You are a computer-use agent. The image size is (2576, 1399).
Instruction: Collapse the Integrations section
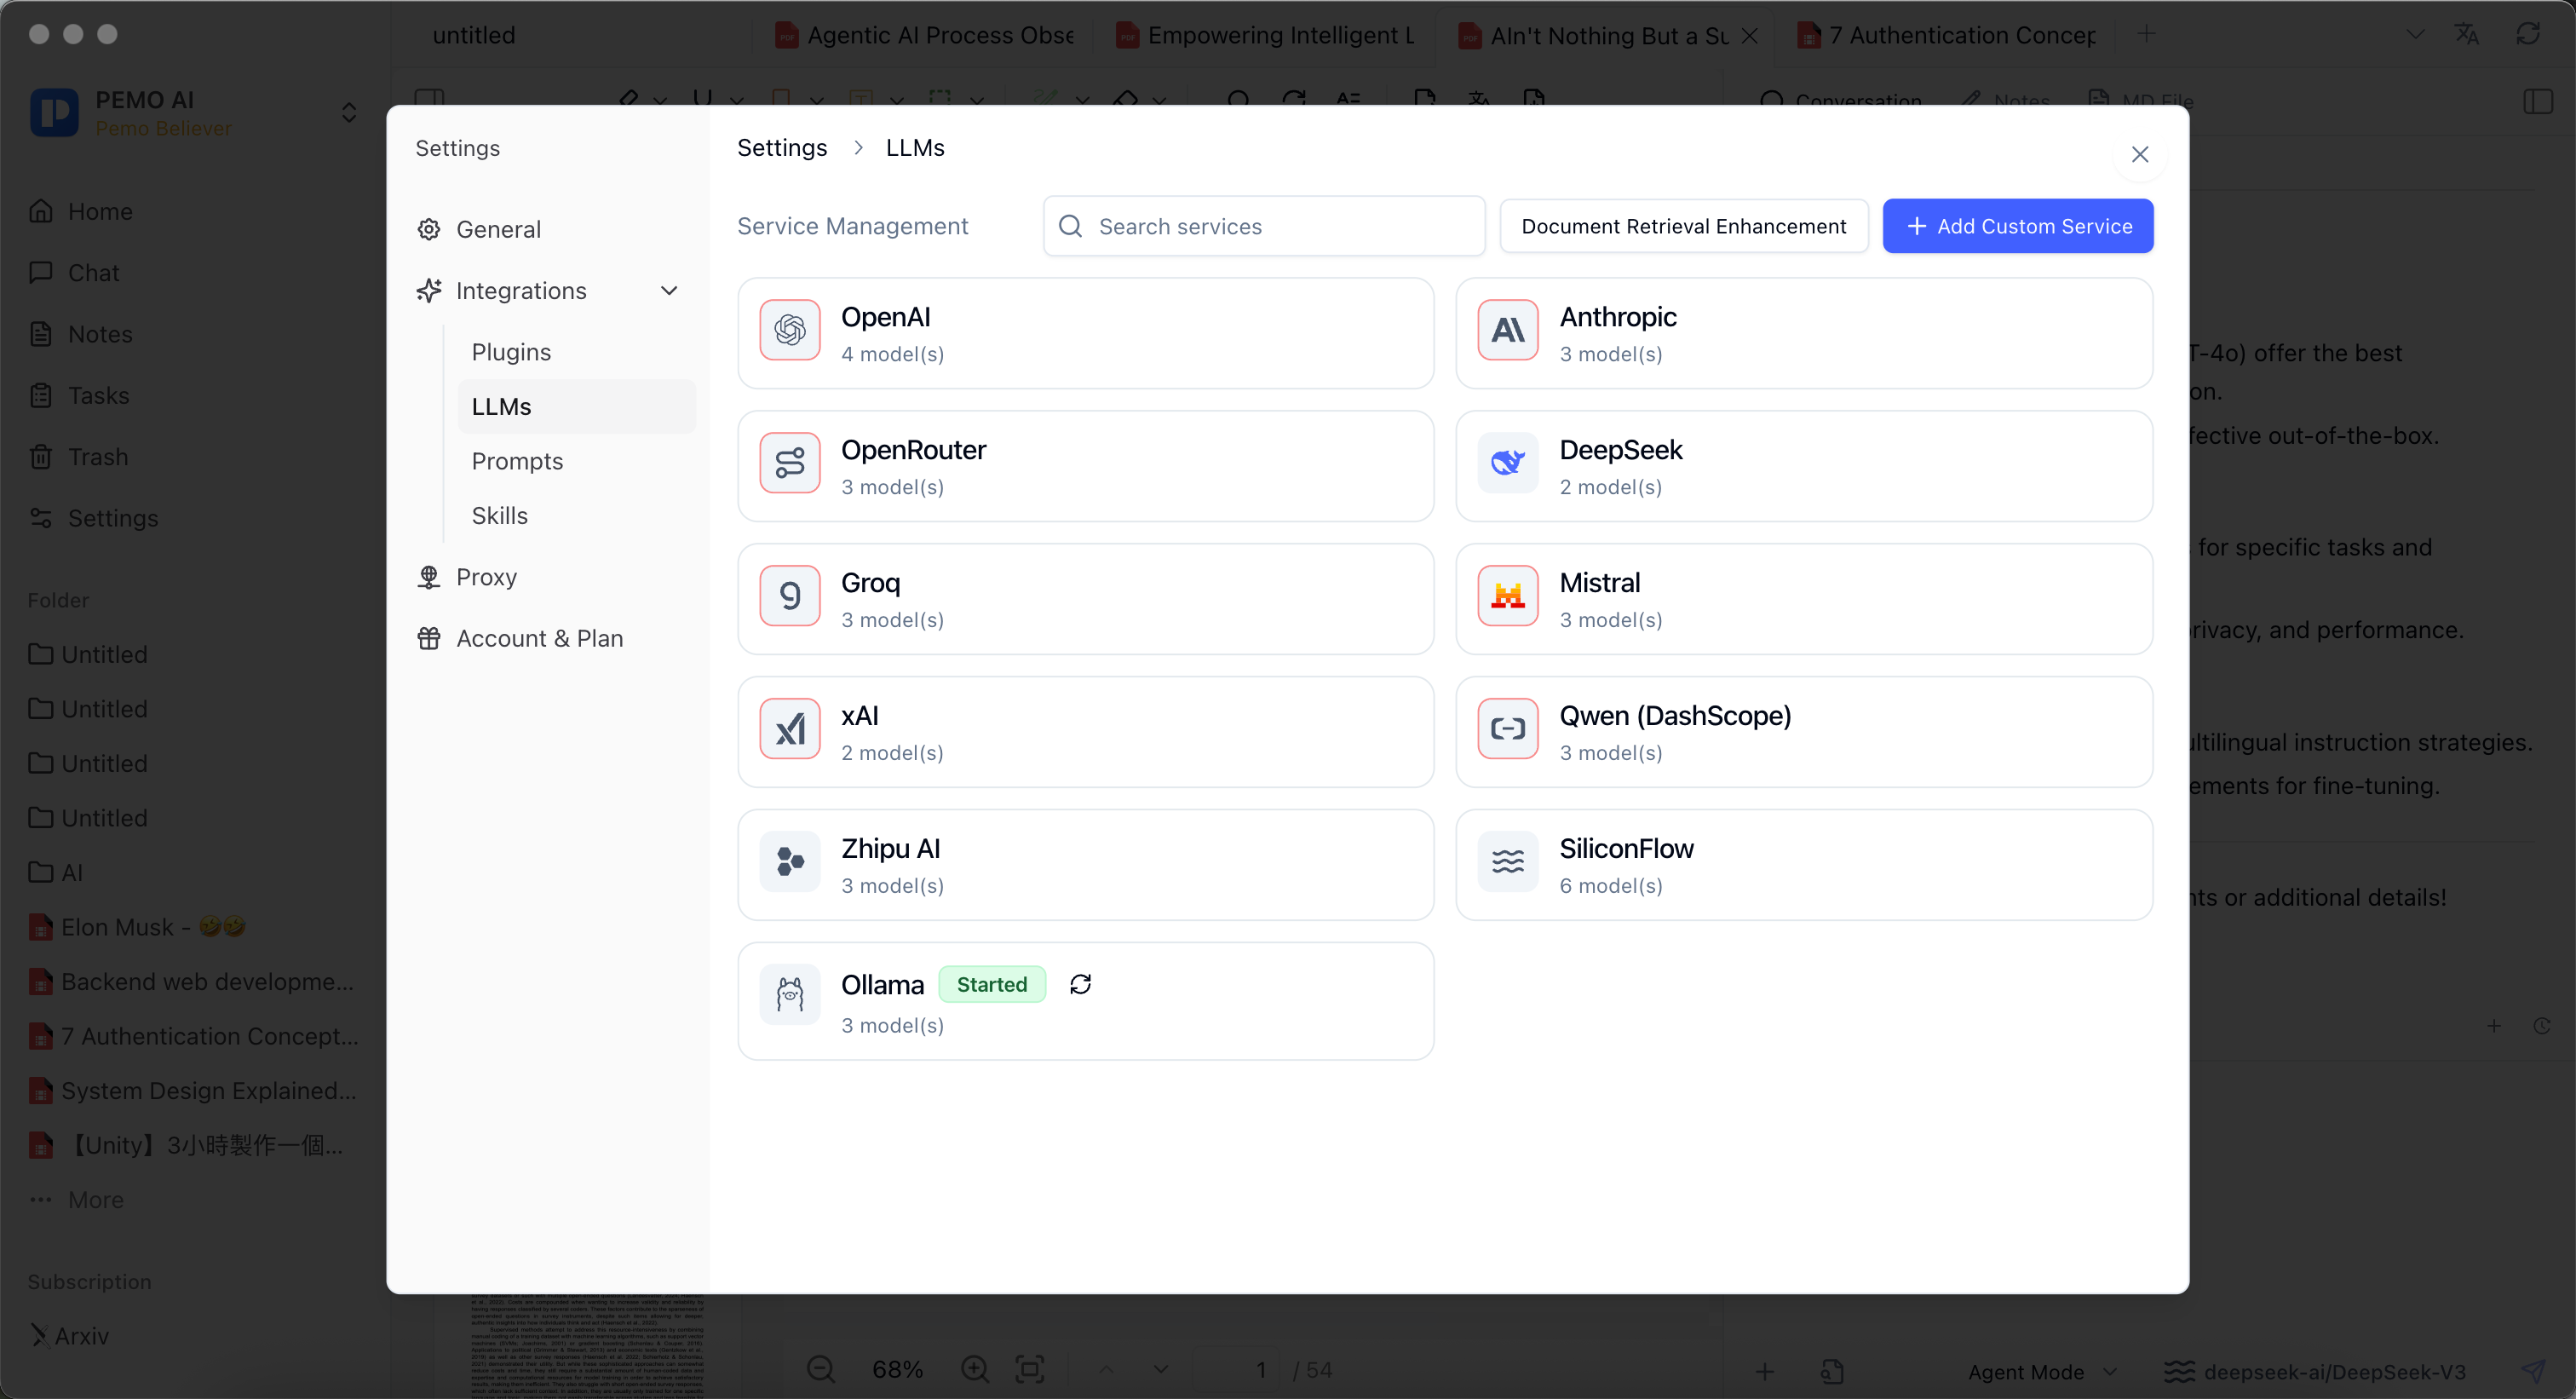pyautogui.click(x=669, y=291)
